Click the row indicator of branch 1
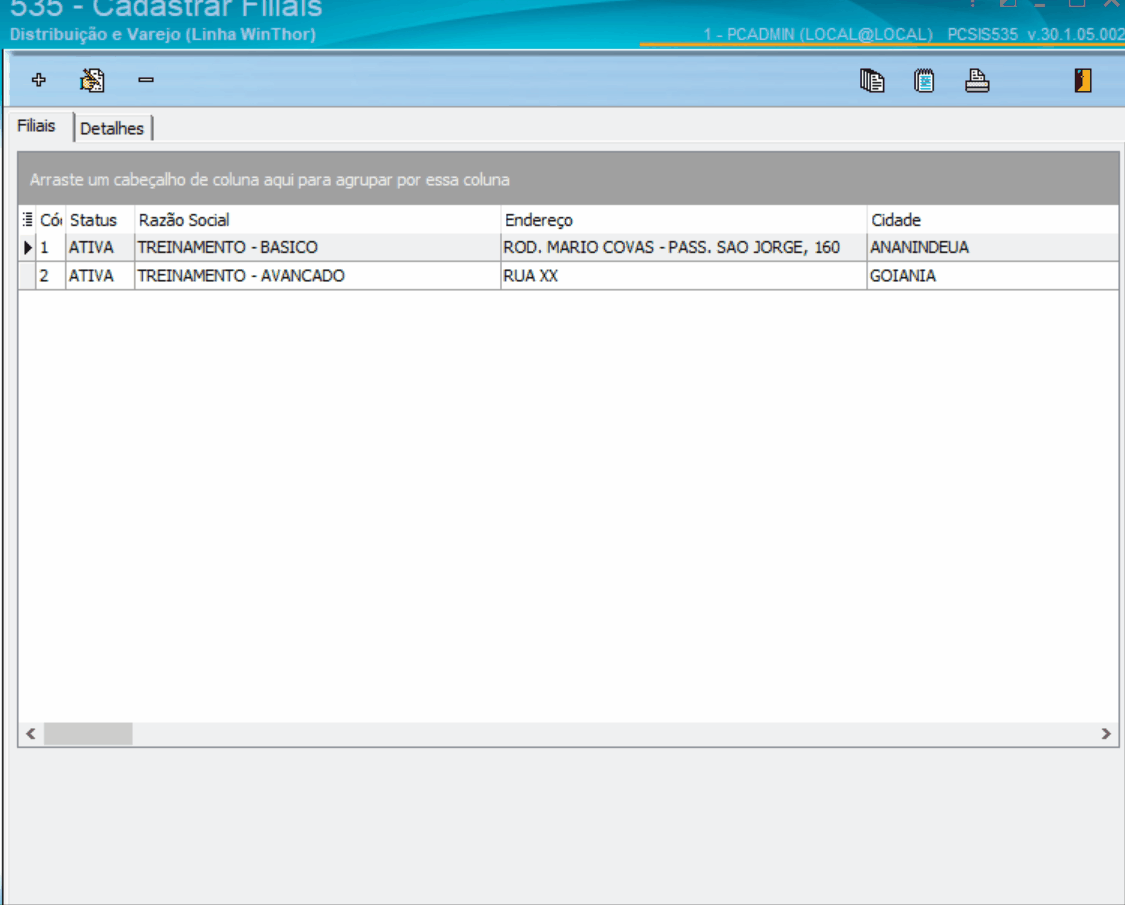 click(x=27, y=248)
